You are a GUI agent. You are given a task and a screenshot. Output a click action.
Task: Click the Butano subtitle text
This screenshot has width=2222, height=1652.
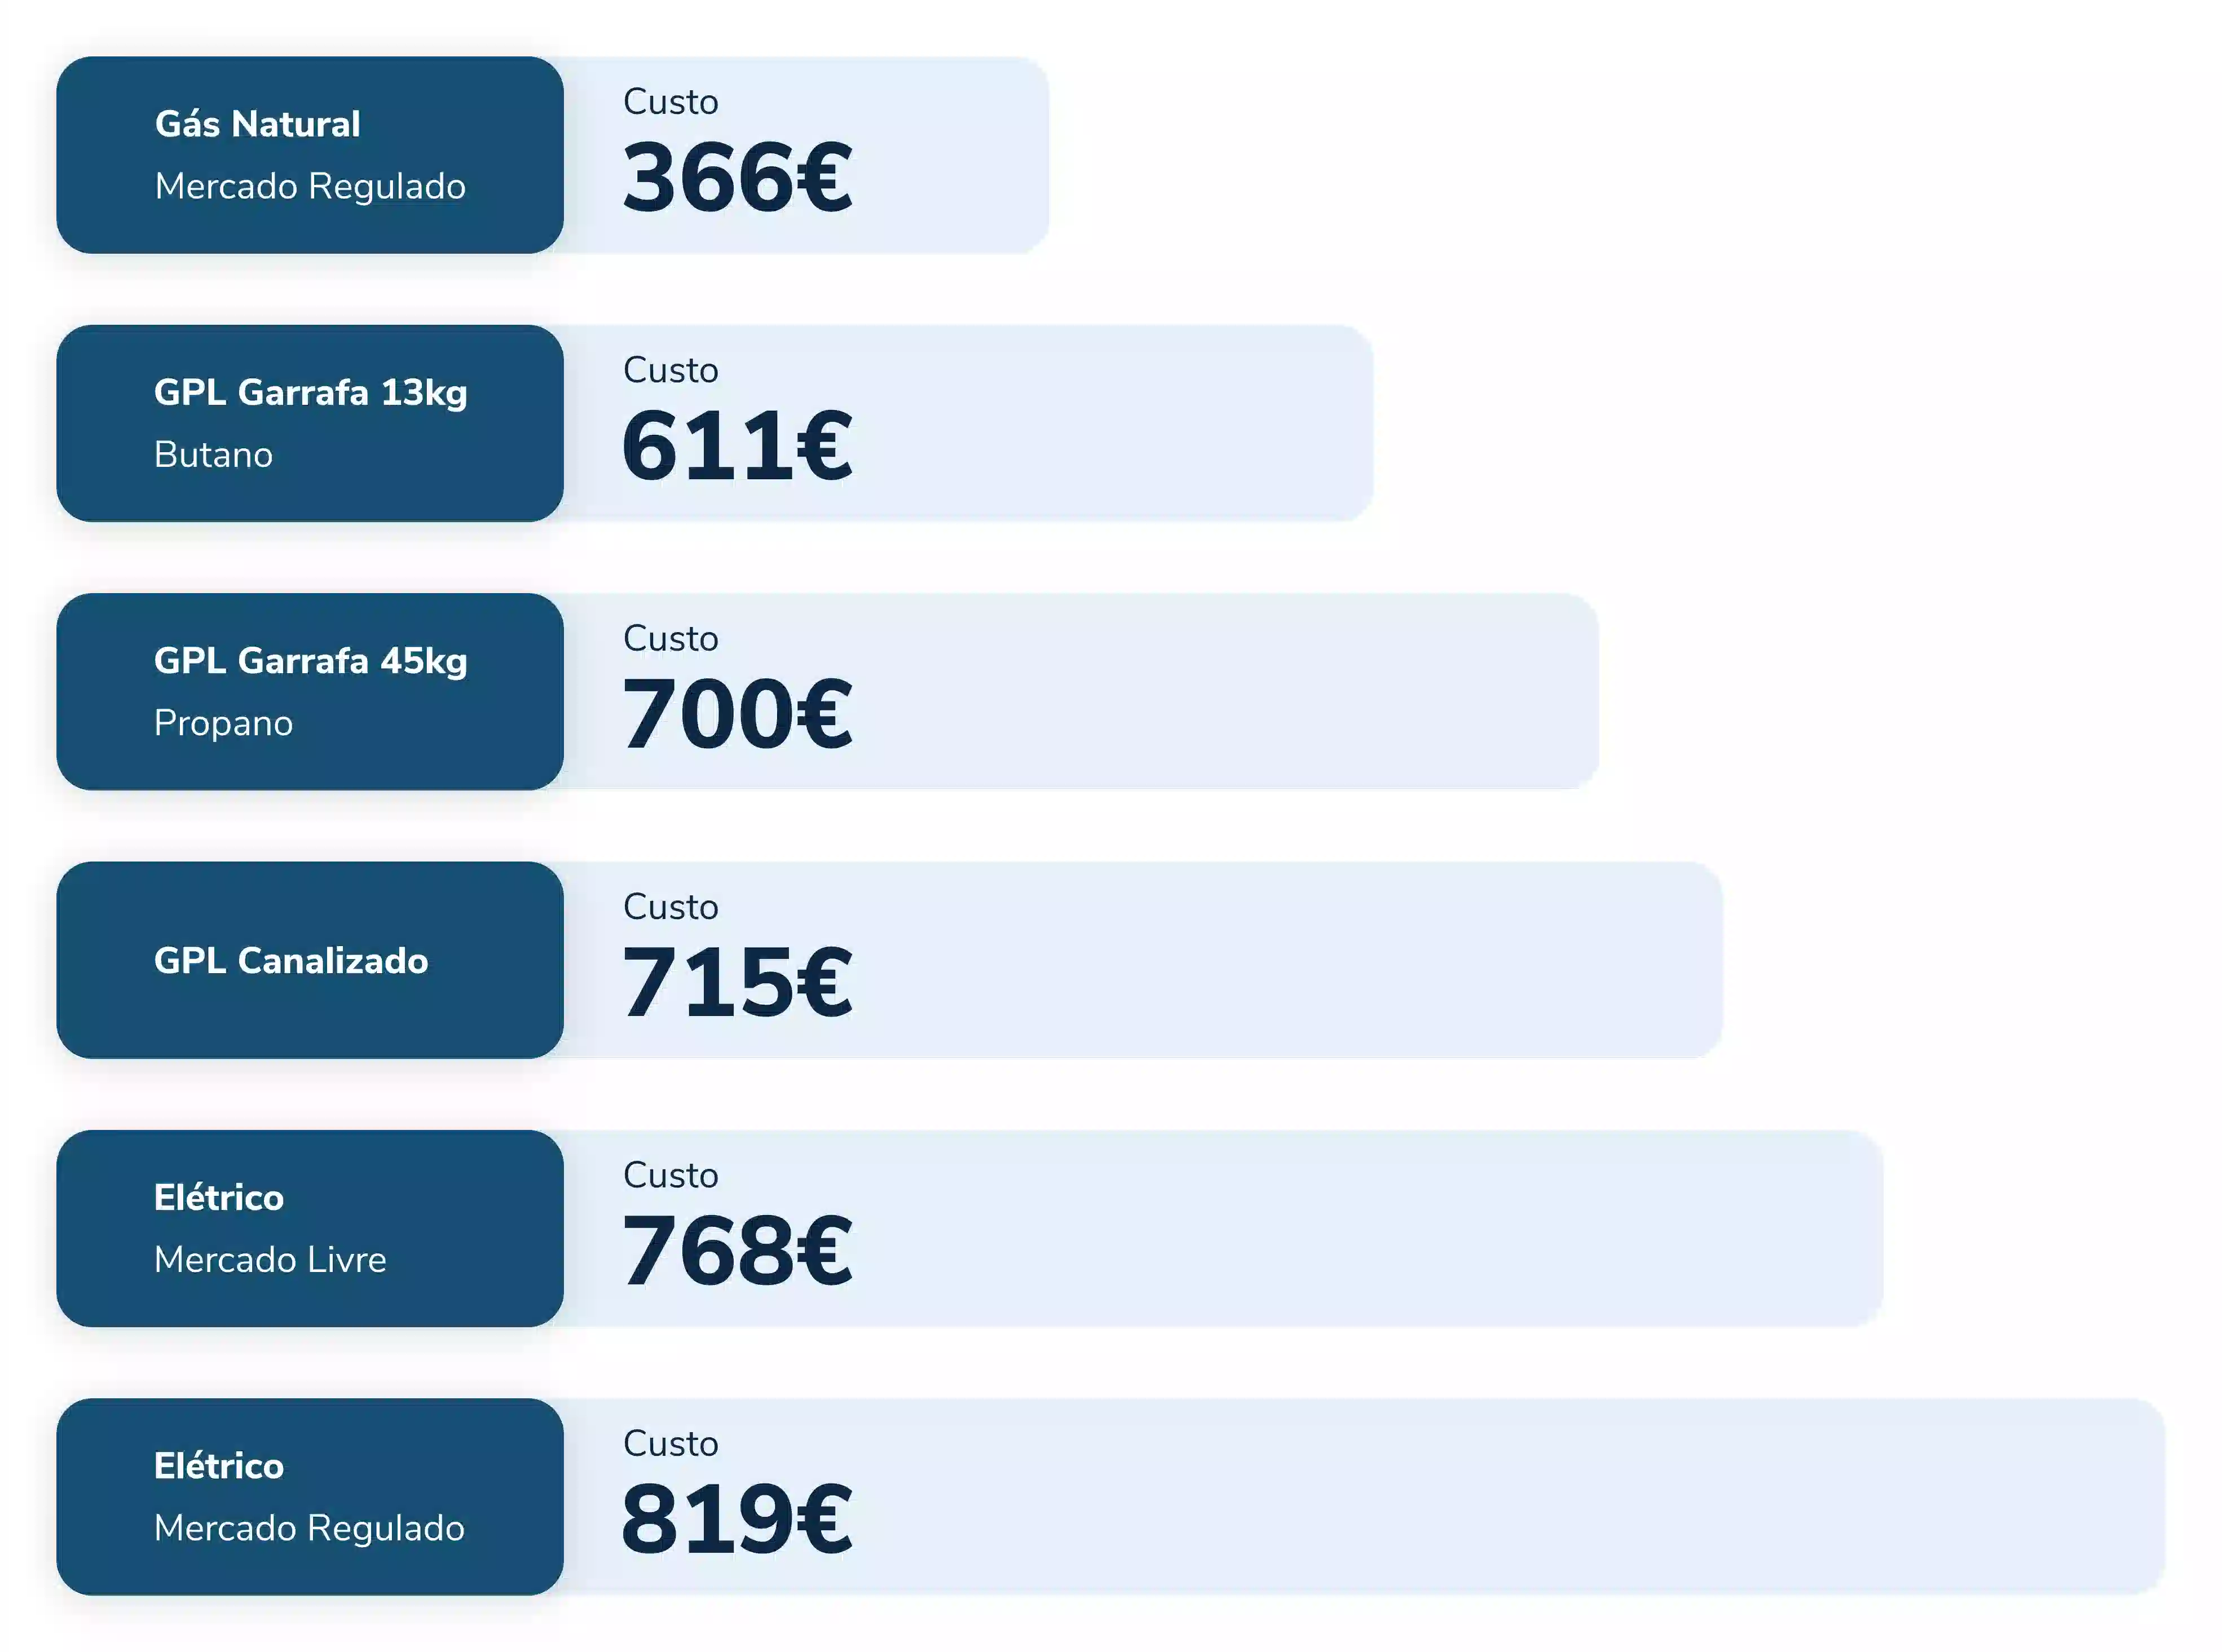tap(213, 455)
